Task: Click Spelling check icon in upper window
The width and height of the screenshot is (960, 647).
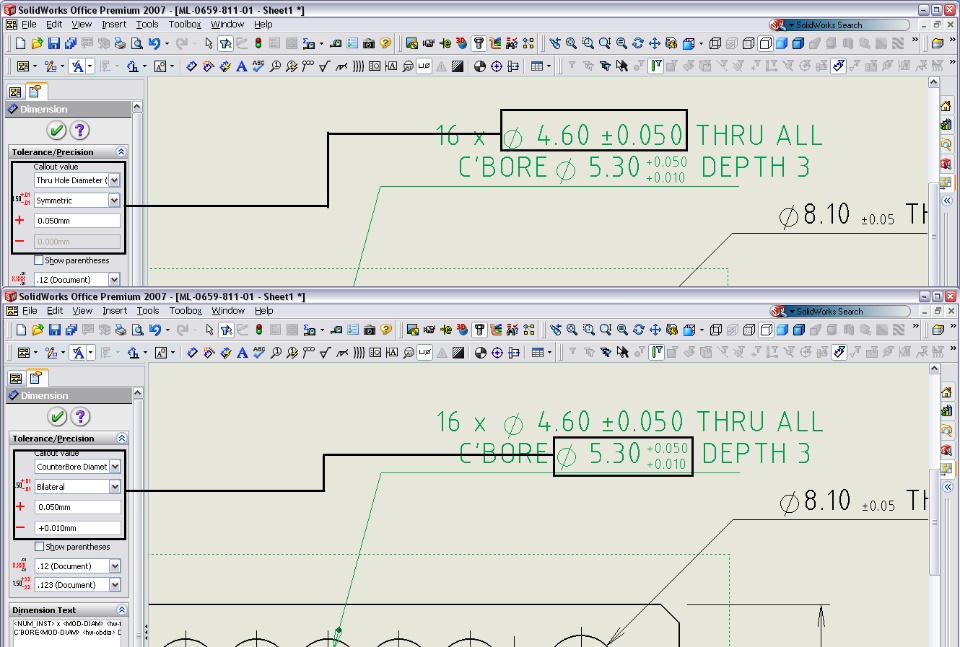Action: (258, 66)
